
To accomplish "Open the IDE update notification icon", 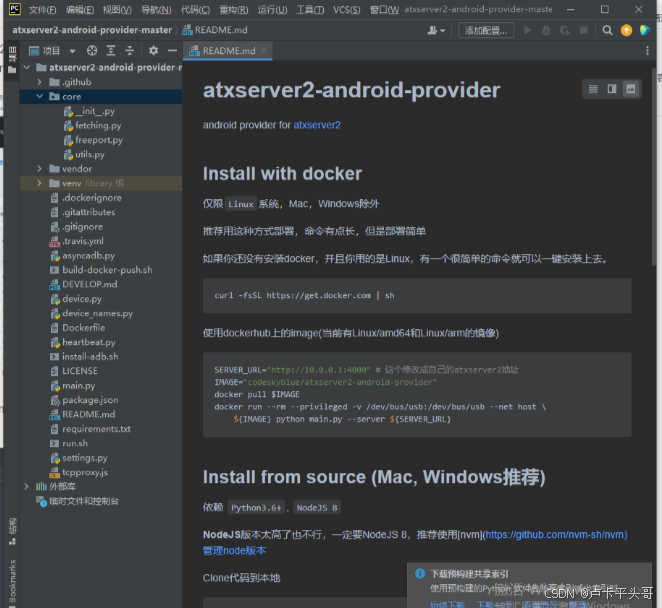I will click(626, 30).
